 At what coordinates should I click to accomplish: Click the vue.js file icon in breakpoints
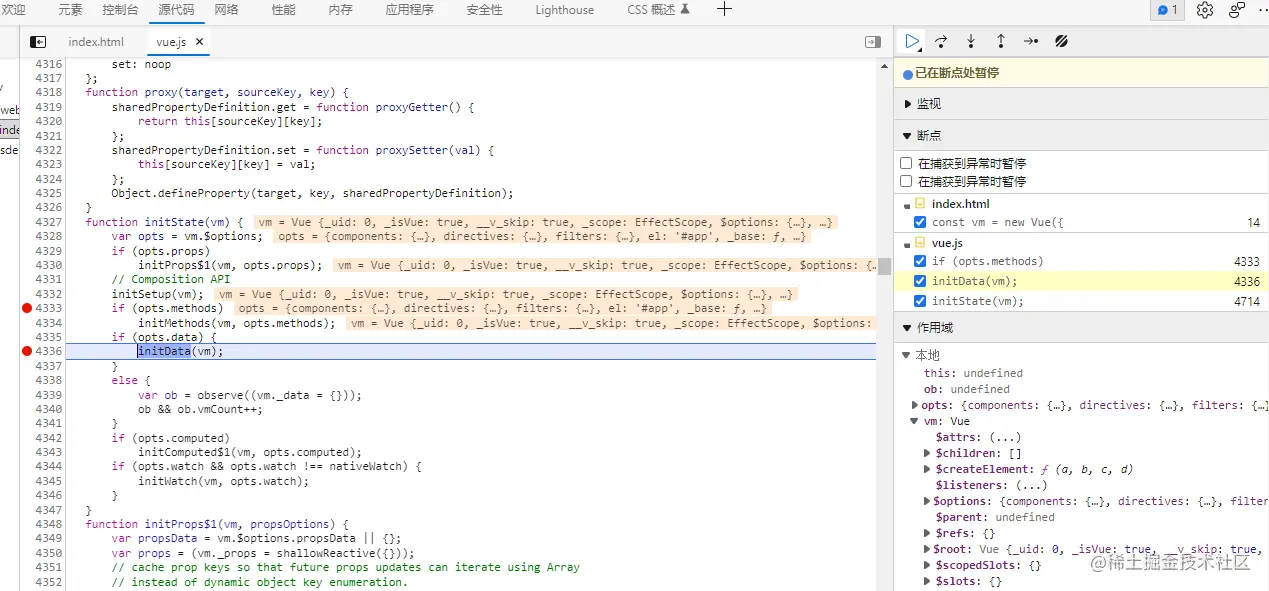920,243
